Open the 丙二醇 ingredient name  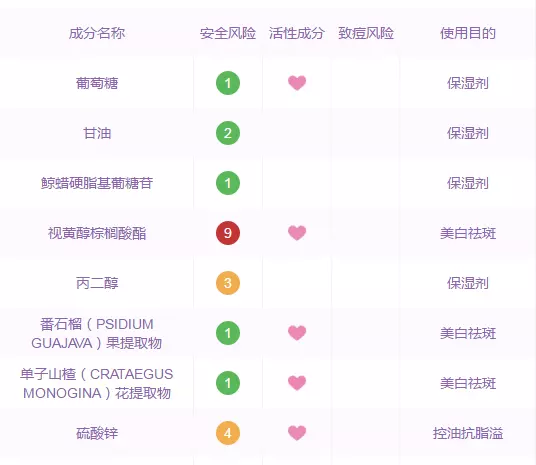[97, 283]
